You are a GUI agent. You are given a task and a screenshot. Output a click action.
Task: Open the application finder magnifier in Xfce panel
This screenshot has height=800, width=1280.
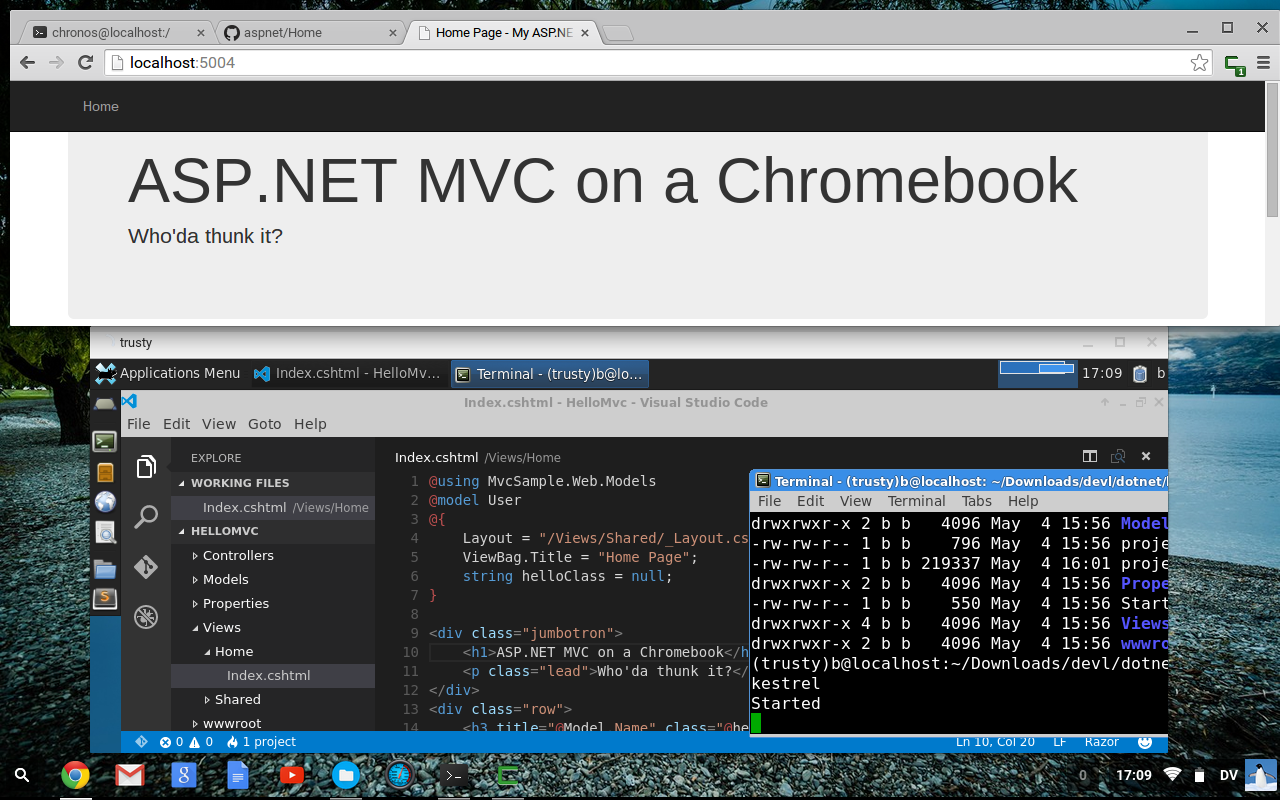105,533
